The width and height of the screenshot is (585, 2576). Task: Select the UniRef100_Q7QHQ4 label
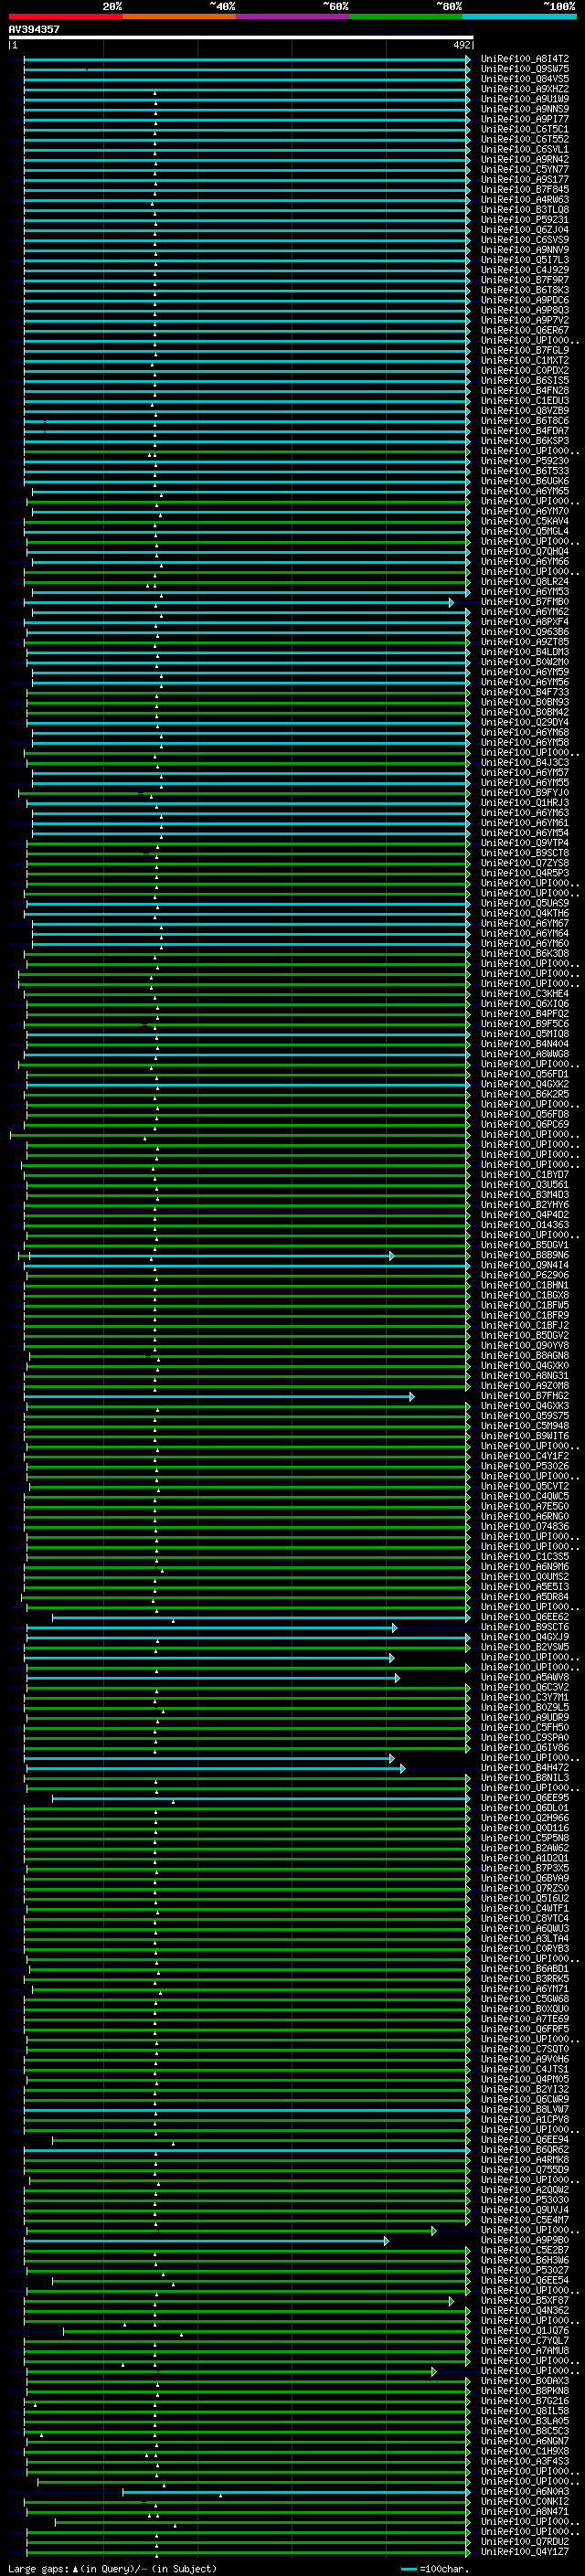[525, 551]
